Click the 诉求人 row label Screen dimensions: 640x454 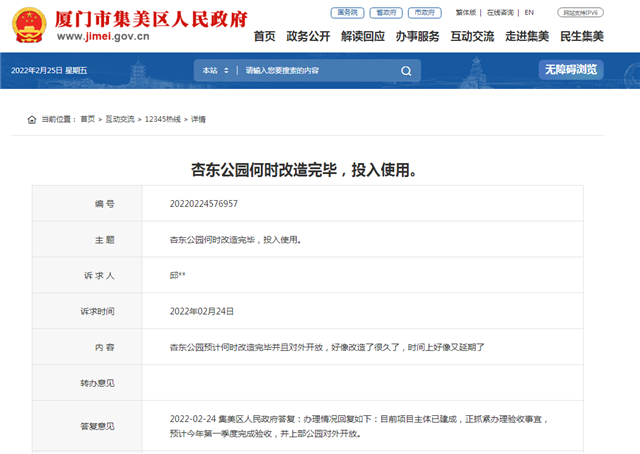click(x=99, y=276)
